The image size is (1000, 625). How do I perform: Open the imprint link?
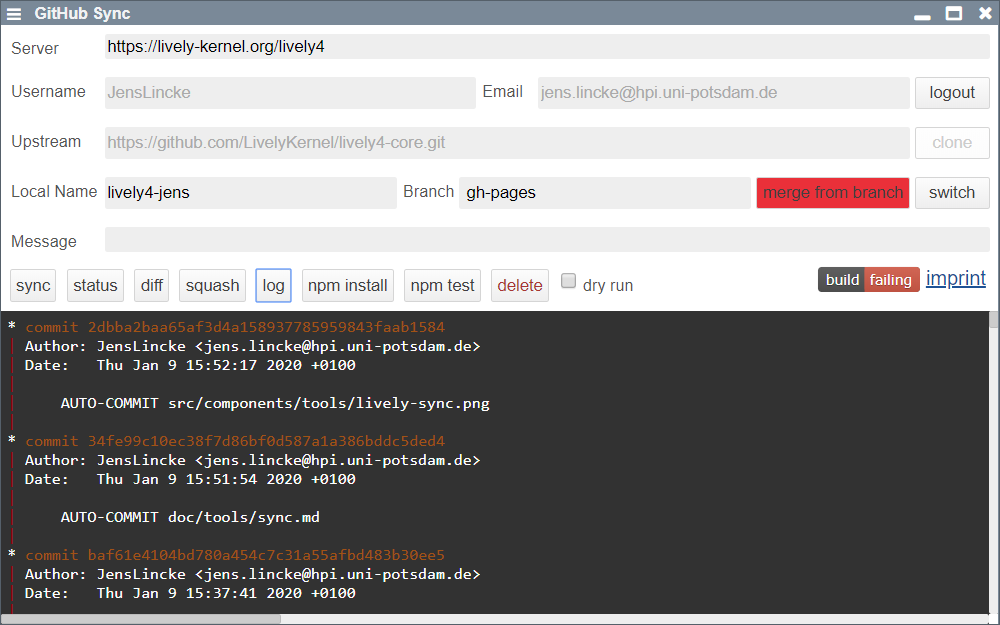[955, 279]
